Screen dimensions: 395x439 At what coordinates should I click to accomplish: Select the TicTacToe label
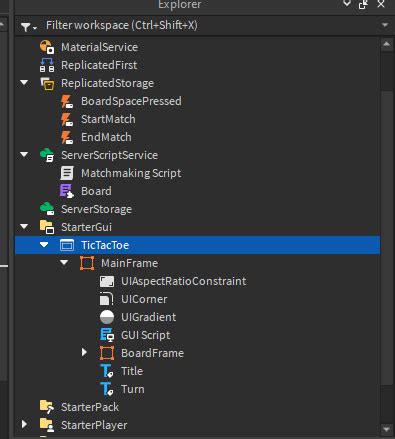[x=105, y=245]
